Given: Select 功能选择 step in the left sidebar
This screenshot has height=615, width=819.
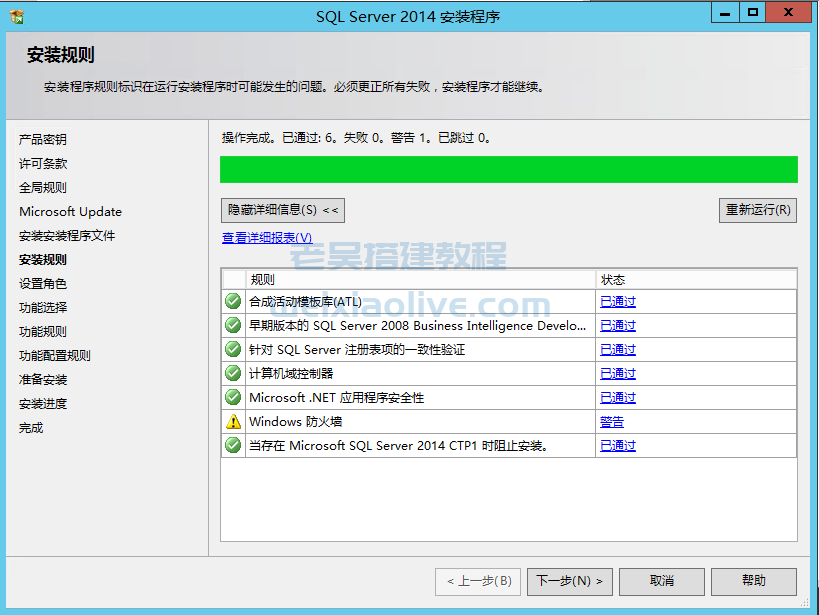Looking at the screenshot, I should click(x=43, y=308).
